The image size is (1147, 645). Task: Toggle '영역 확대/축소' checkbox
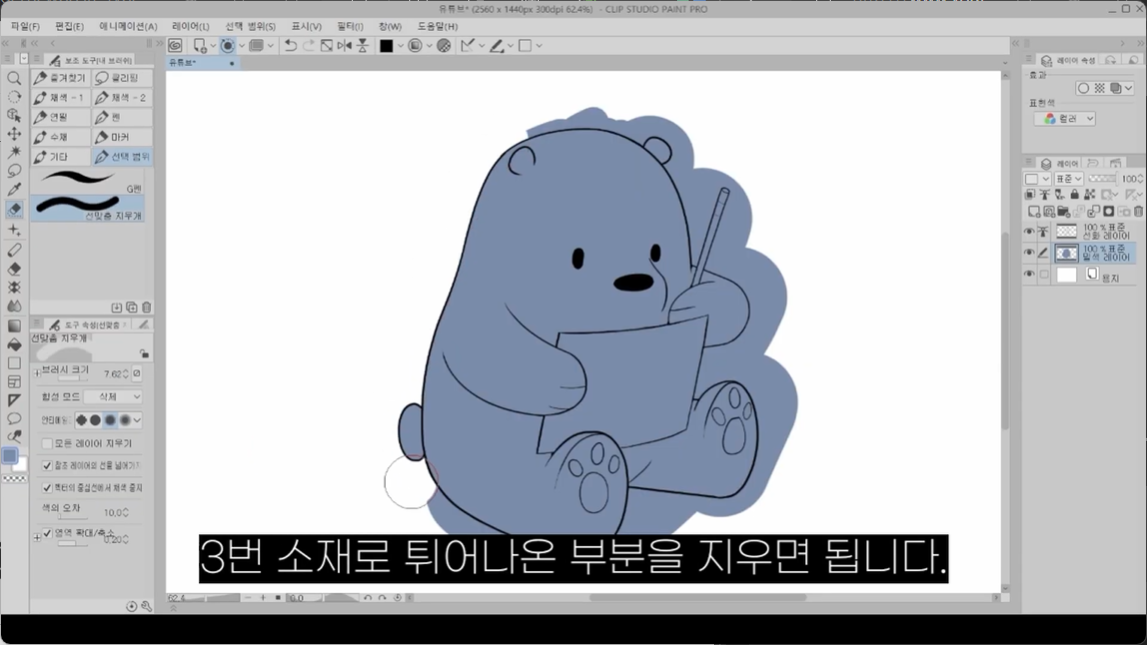47,533
